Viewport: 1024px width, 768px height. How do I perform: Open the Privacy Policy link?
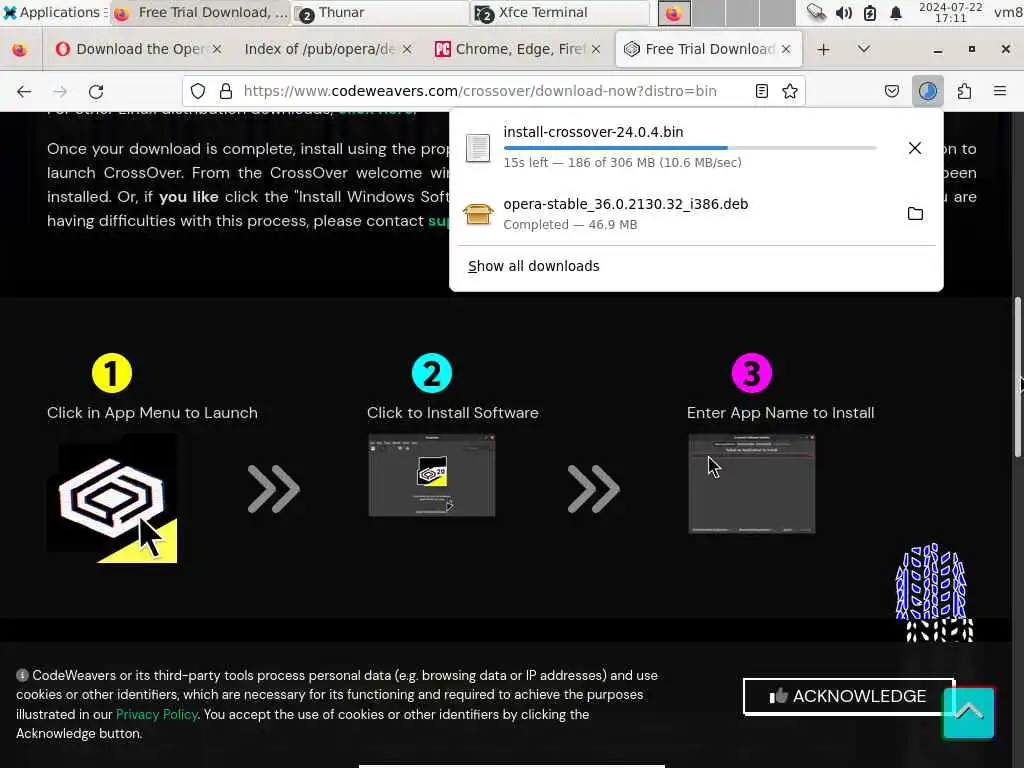click(157, 714)
